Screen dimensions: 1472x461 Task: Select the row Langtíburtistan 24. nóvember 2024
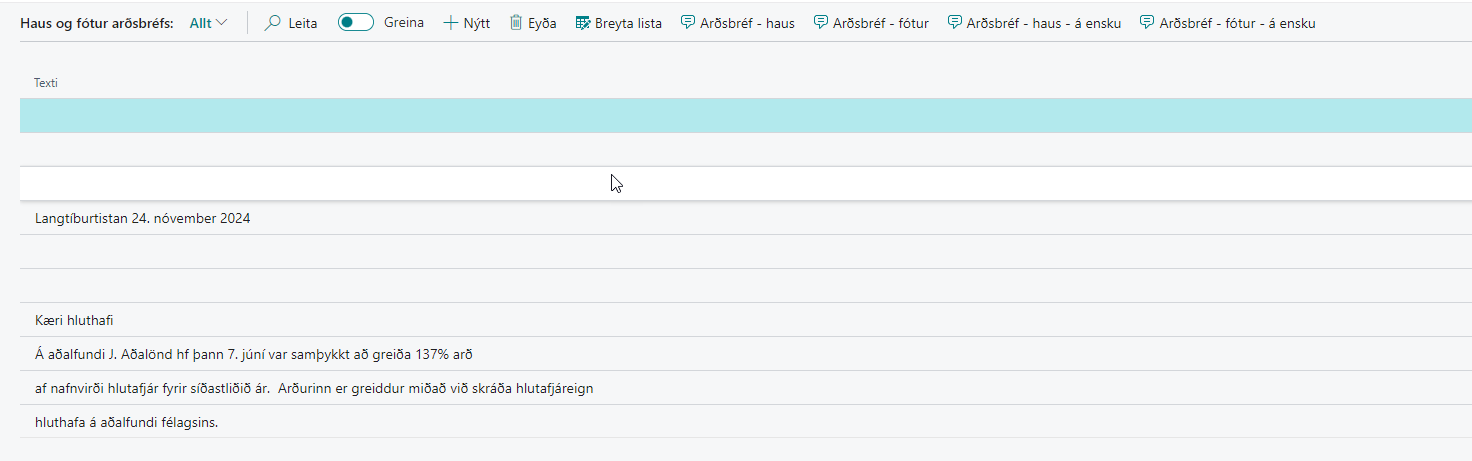coord(143,218)
